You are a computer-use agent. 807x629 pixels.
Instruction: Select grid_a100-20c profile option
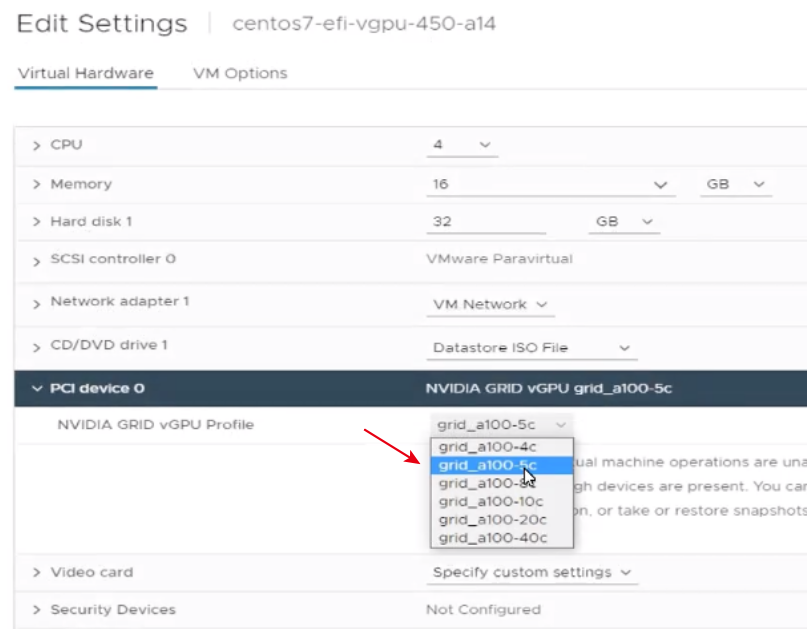coord(502,519)
